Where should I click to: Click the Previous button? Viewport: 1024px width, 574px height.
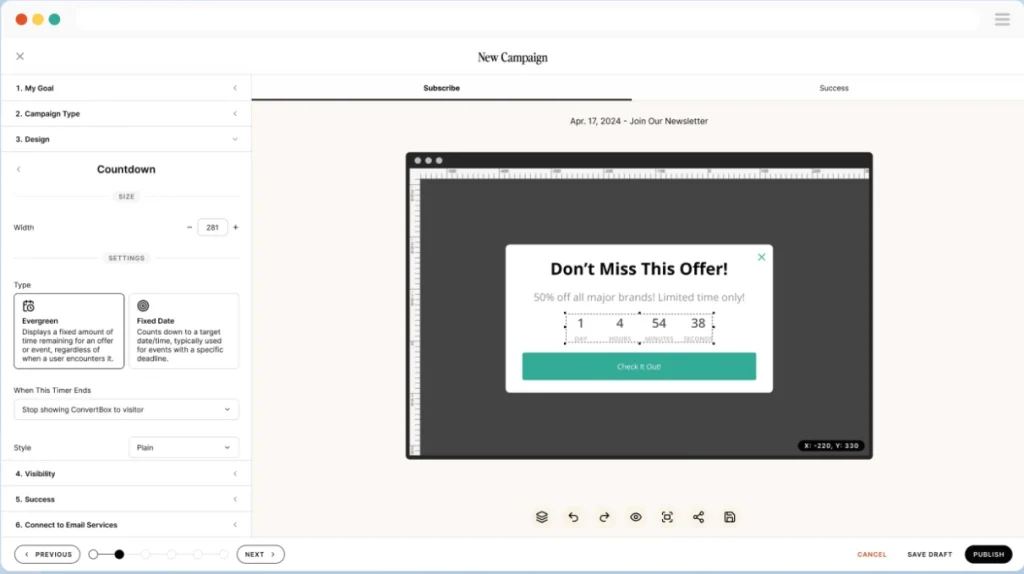point(47,554)
